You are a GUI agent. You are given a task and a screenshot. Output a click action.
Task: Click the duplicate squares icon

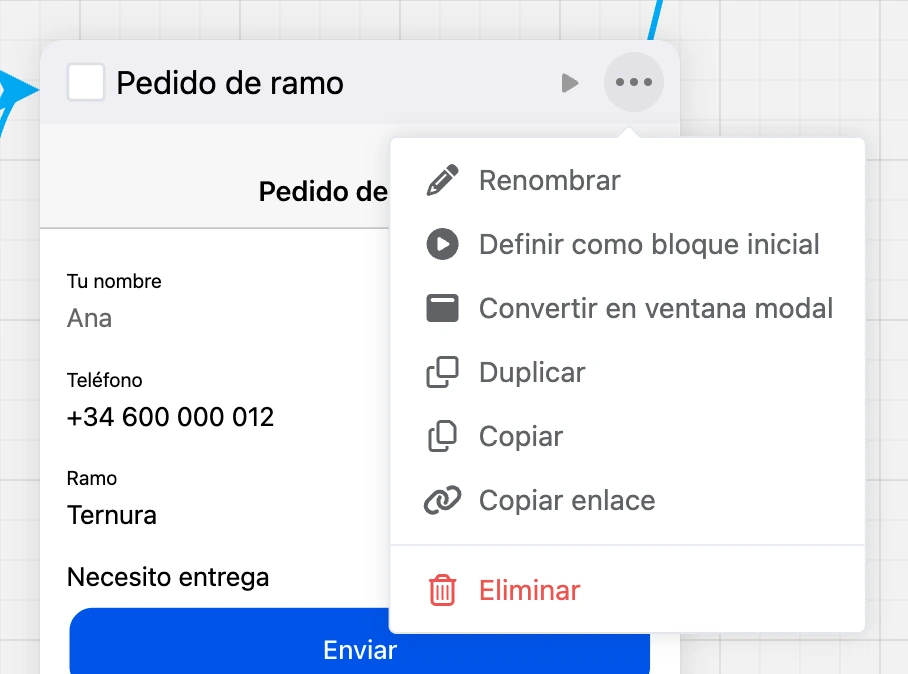click(x=442, y=372)
